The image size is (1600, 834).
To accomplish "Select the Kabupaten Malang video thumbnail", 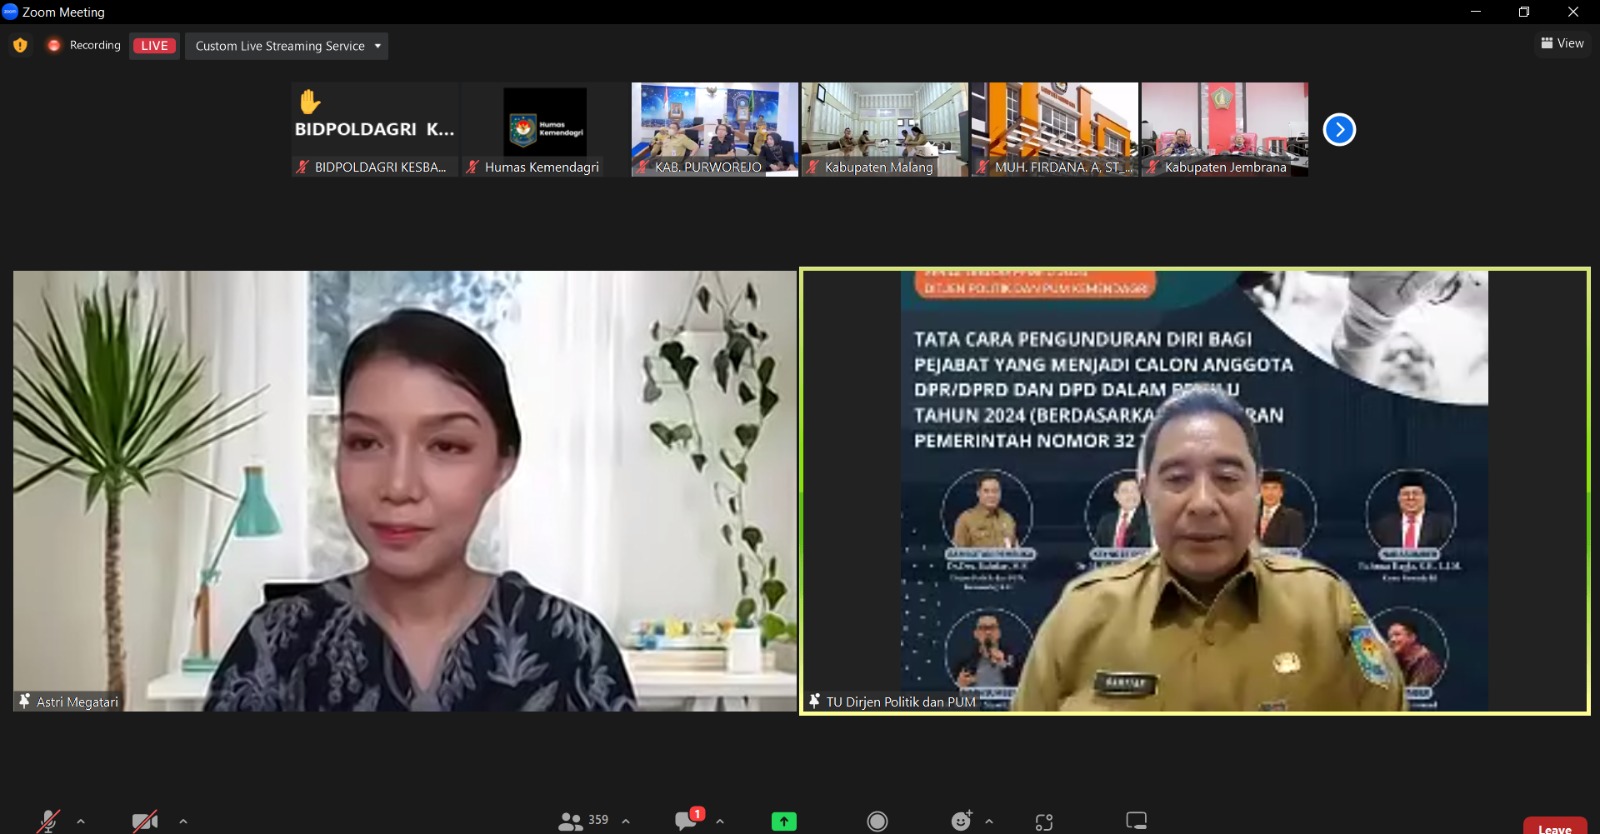I will [884, 129].
